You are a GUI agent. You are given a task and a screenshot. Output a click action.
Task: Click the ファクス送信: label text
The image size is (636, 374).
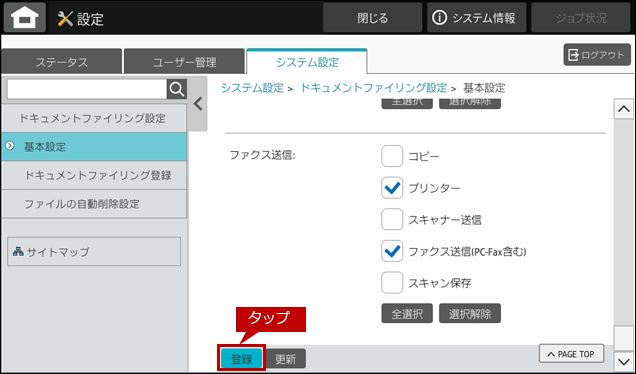pos(262,155)
